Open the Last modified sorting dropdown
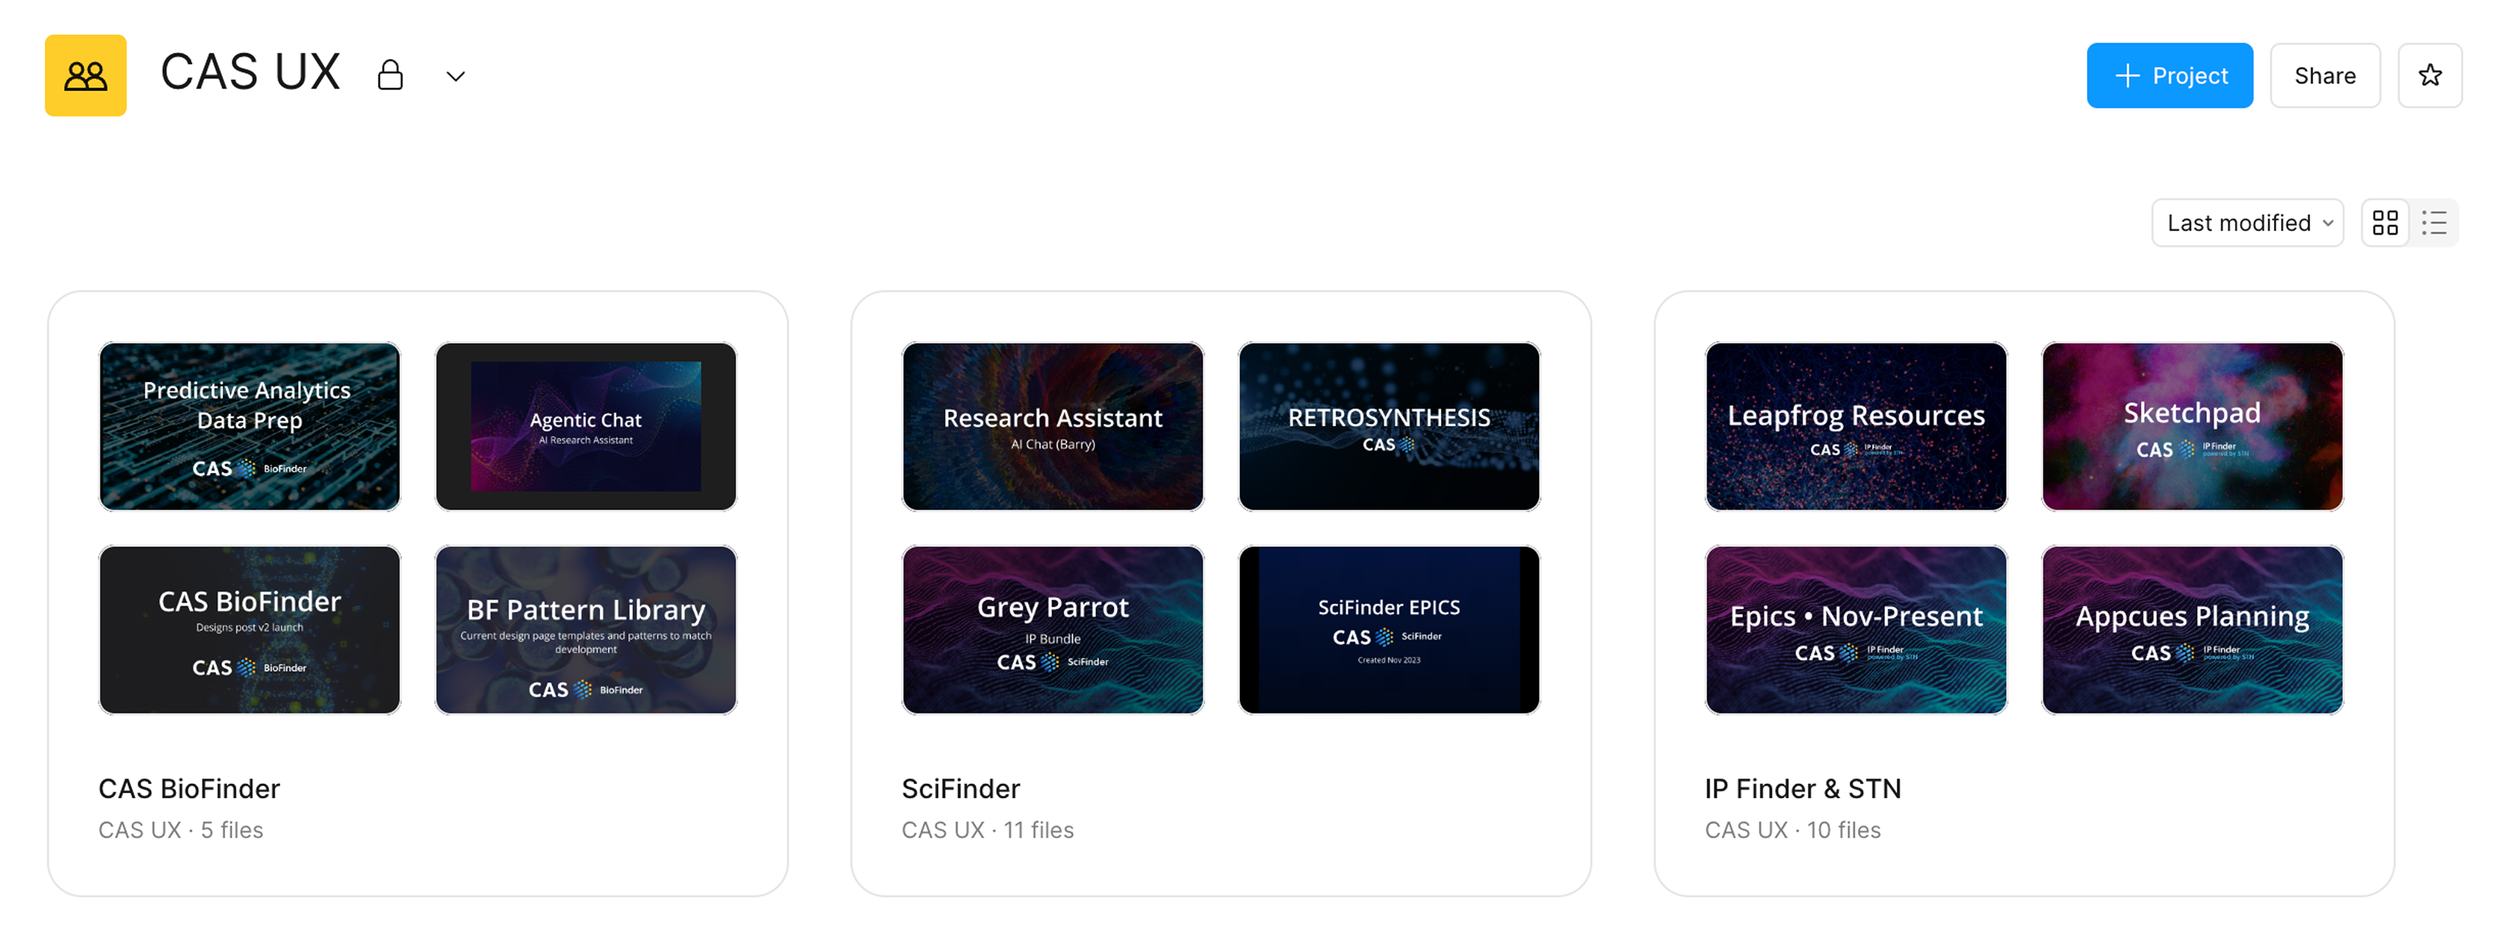Viewport: 2500px width, 936px height. [2247, 222]
